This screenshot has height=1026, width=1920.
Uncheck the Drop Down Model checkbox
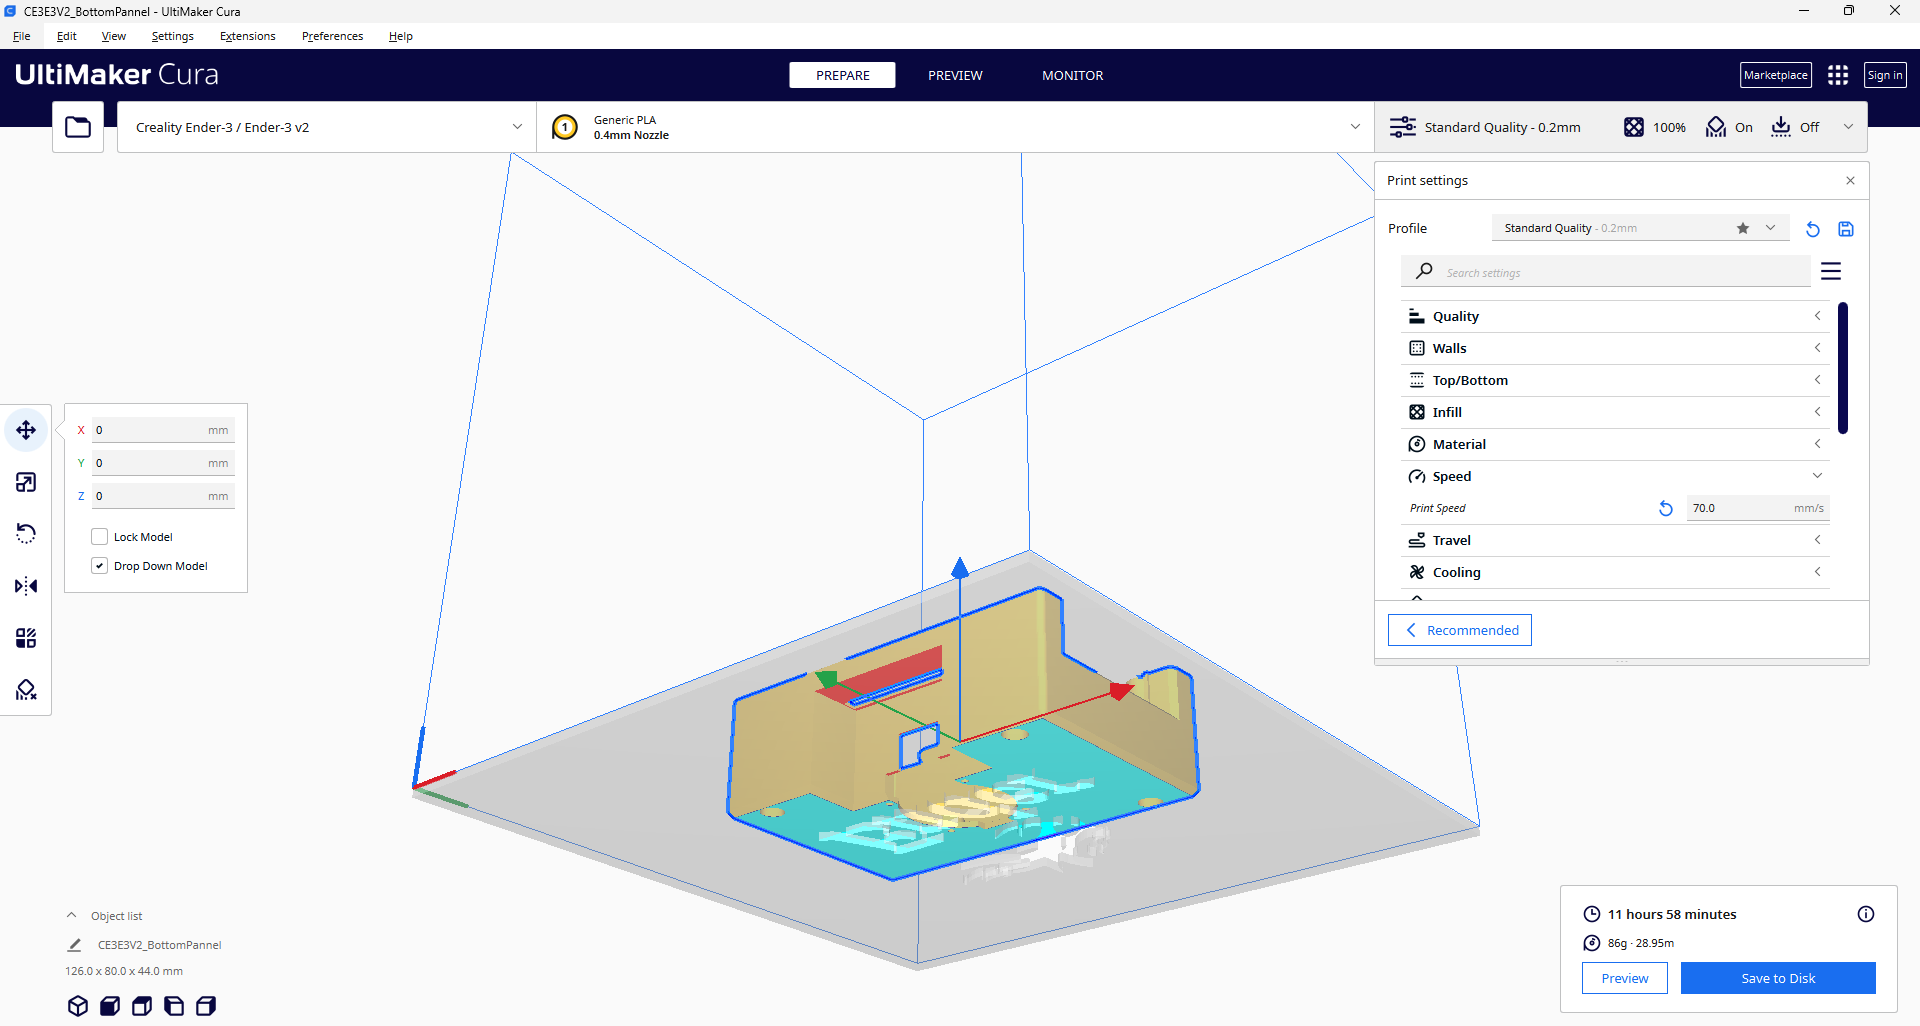100,566
